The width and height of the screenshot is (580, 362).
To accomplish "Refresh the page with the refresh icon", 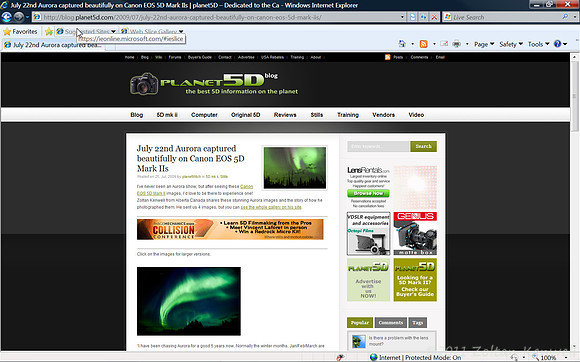I will pyautogui.click(x=423, y=17).
